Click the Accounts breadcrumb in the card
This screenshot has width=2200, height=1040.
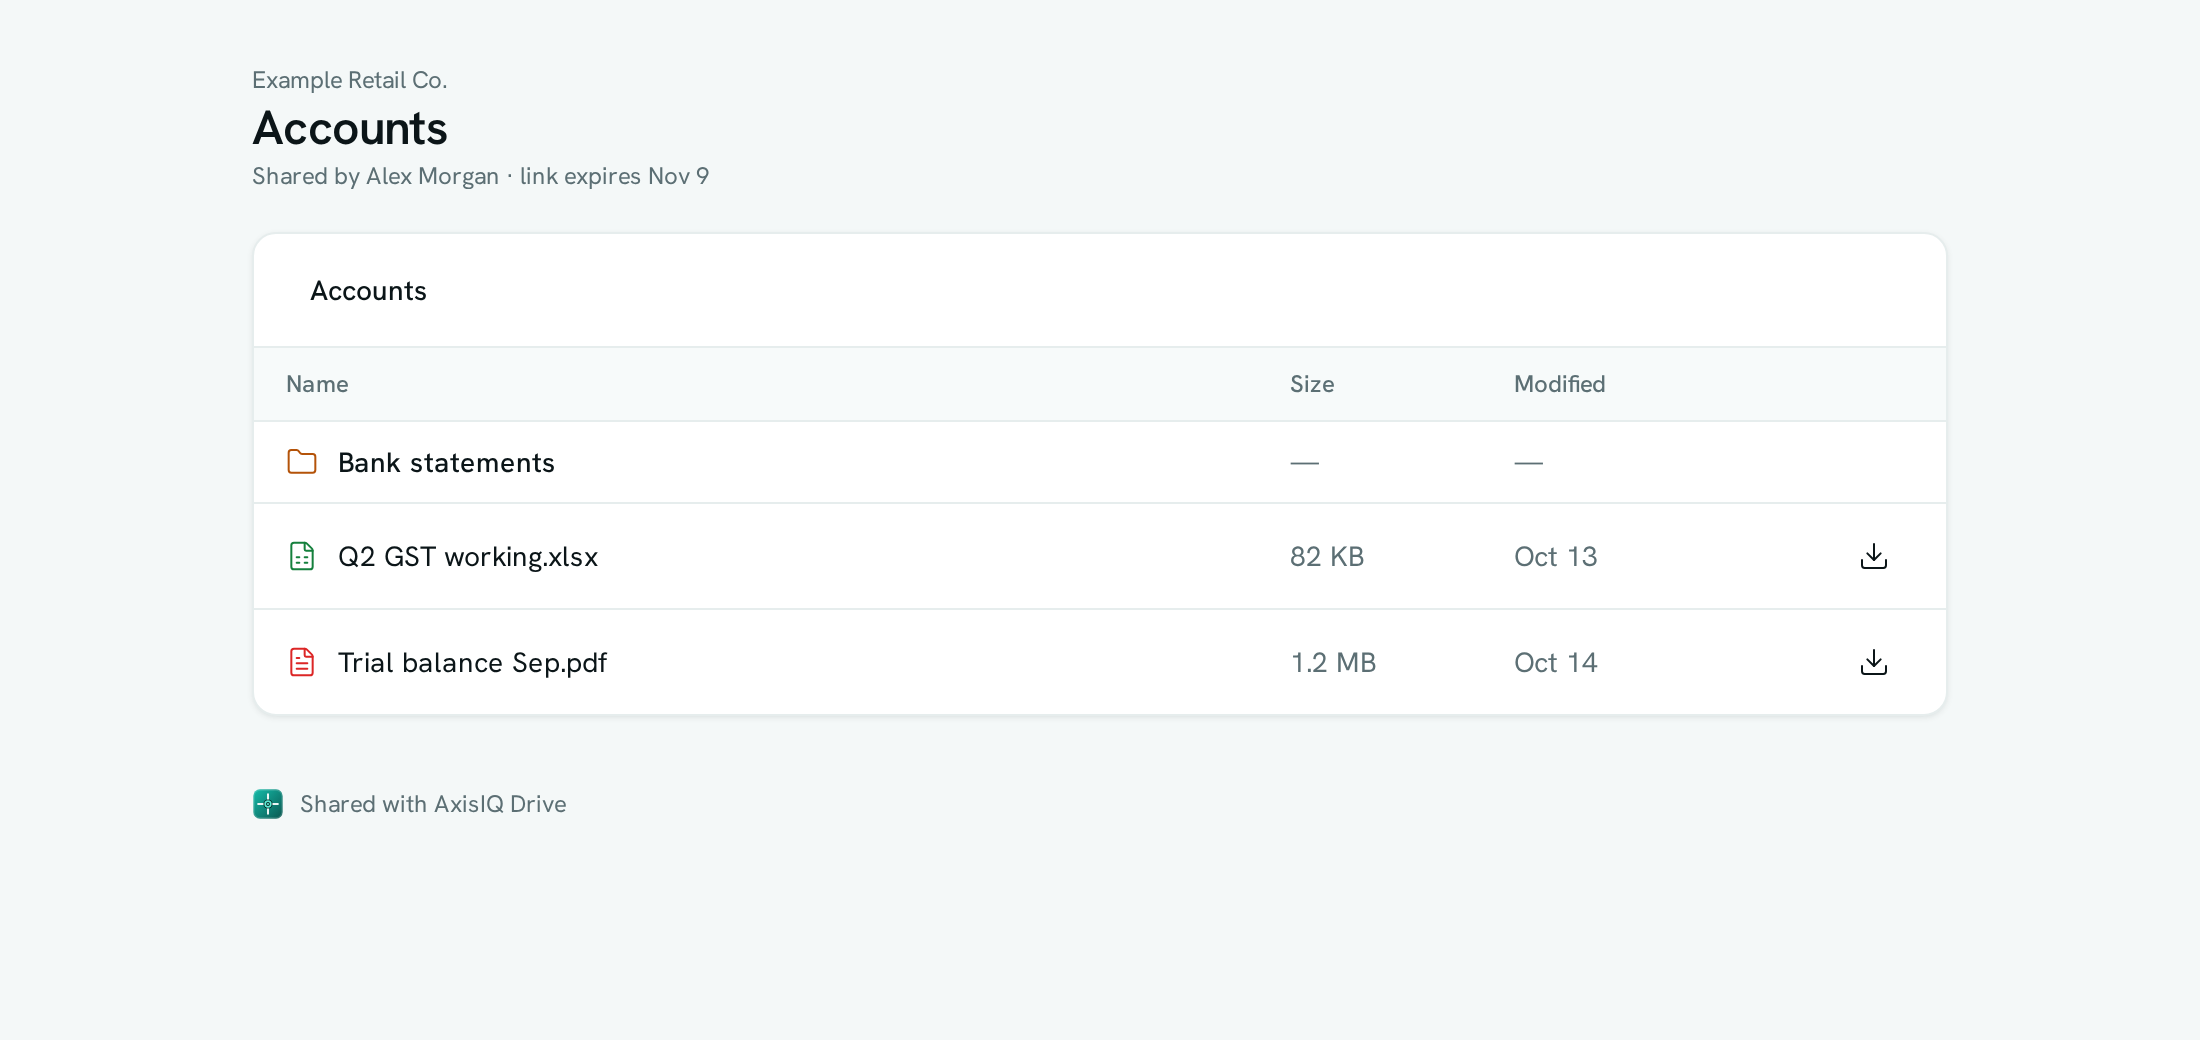coord(368,291)
